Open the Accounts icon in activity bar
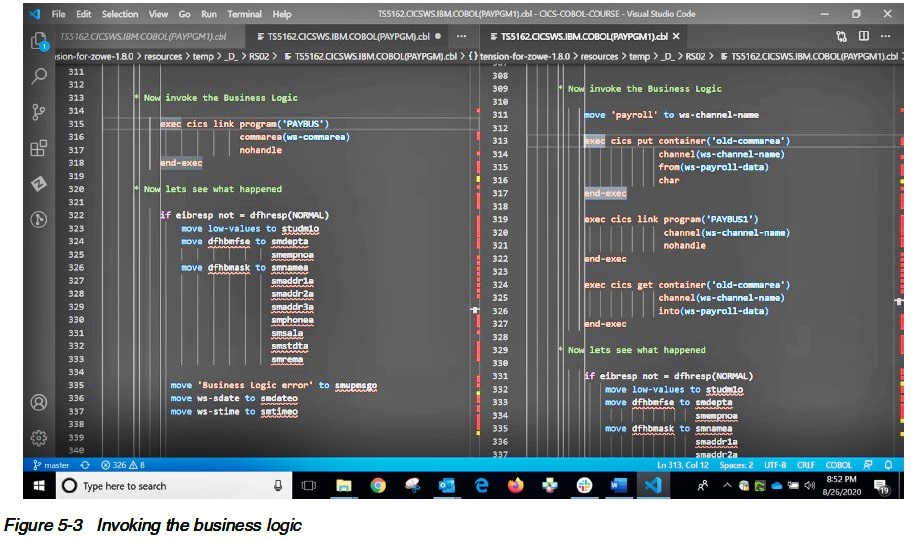This screenshot has height=541, width=914. click(x=39, y=402)
